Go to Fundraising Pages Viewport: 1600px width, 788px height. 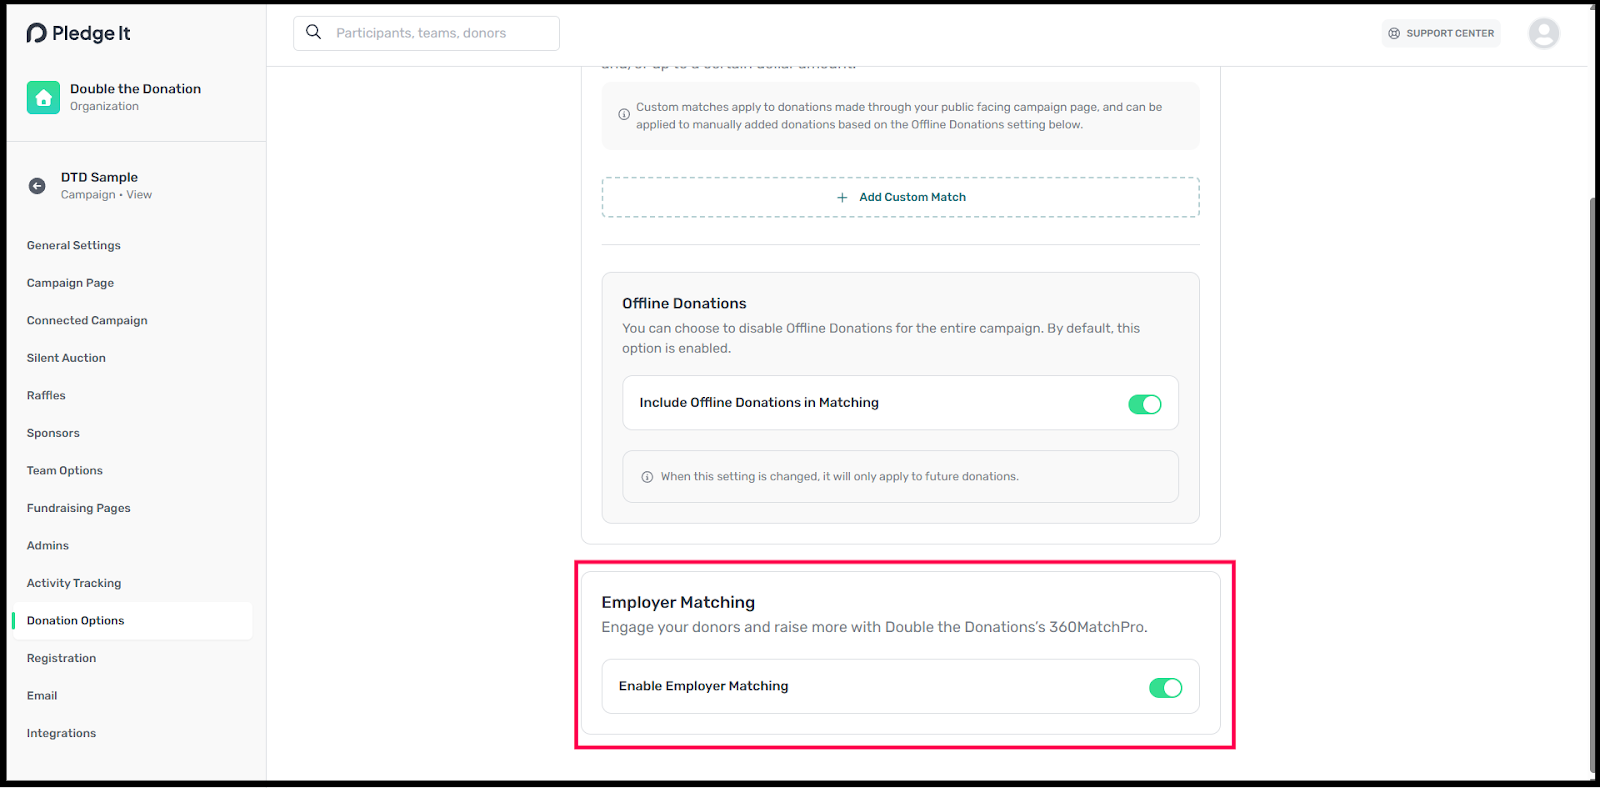click(x=79, y=508)
